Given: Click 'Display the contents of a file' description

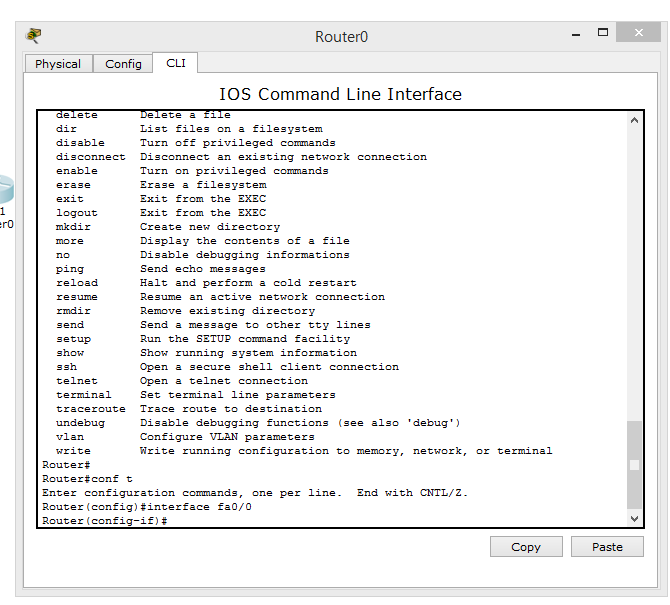Looking at the screenshot, I should 245,241.
